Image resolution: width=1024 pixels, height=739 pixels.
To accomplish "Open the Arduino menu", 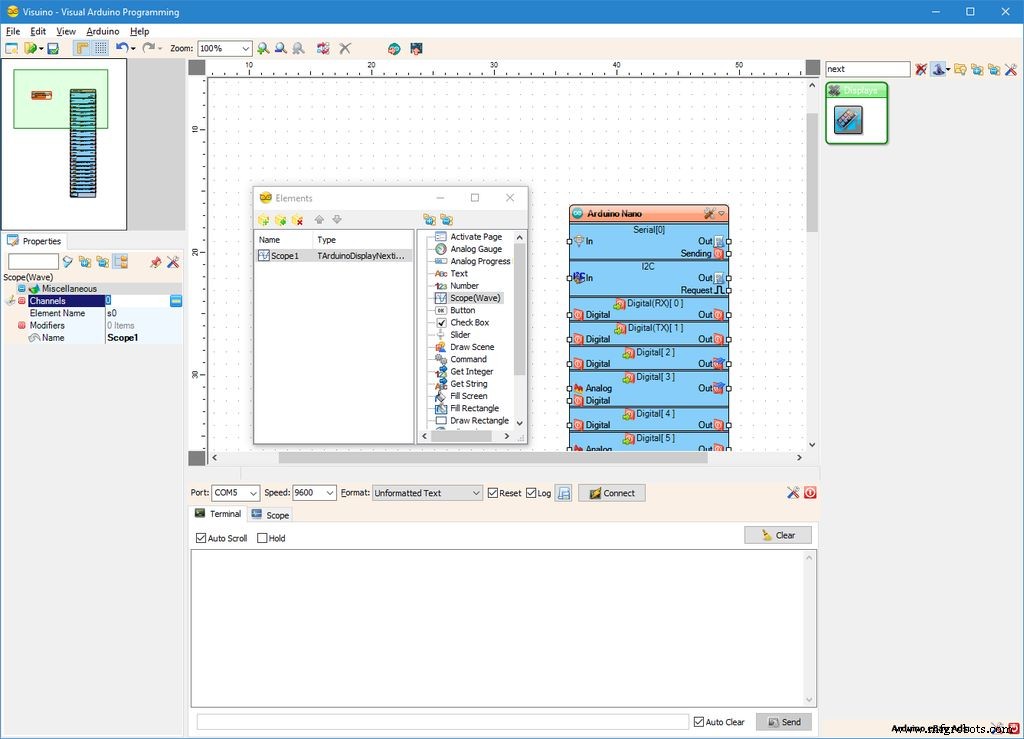I will pos(103,31).
